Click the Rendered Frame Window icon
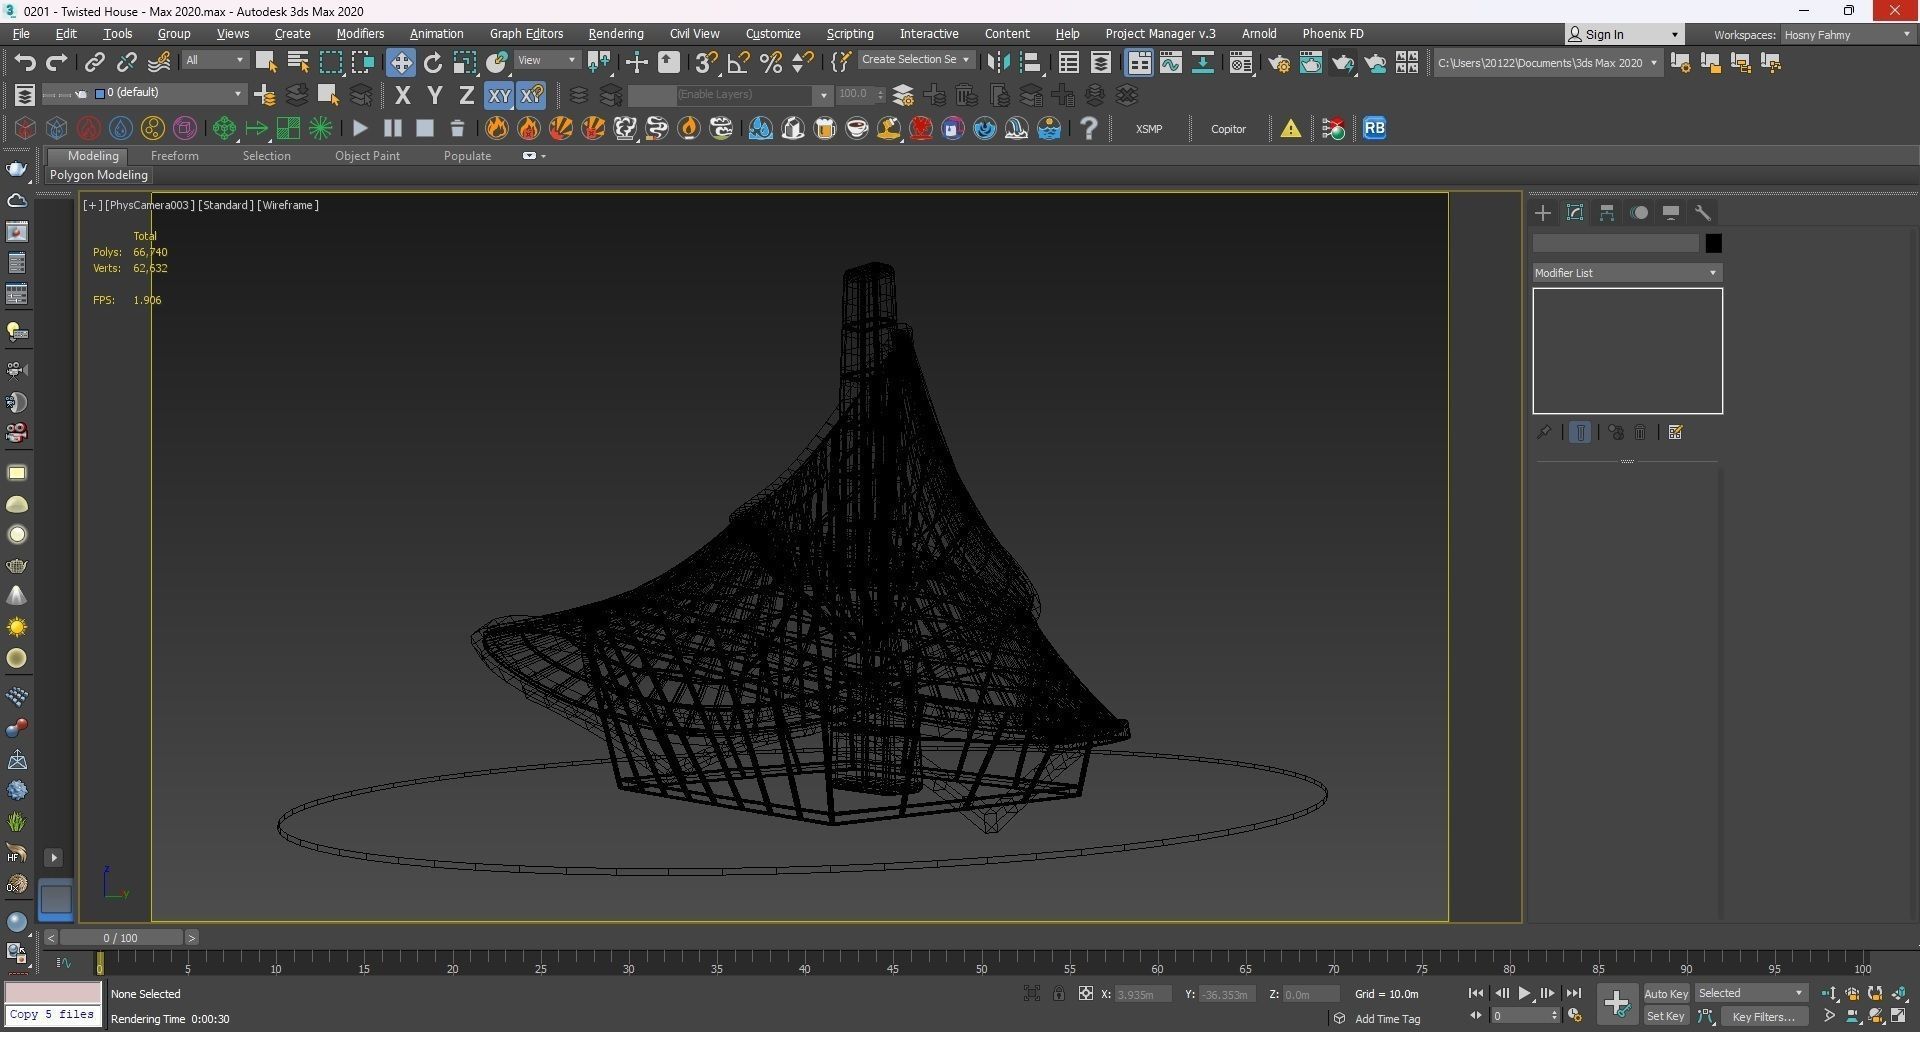1920x1040 pixels. pos(1310,62)
